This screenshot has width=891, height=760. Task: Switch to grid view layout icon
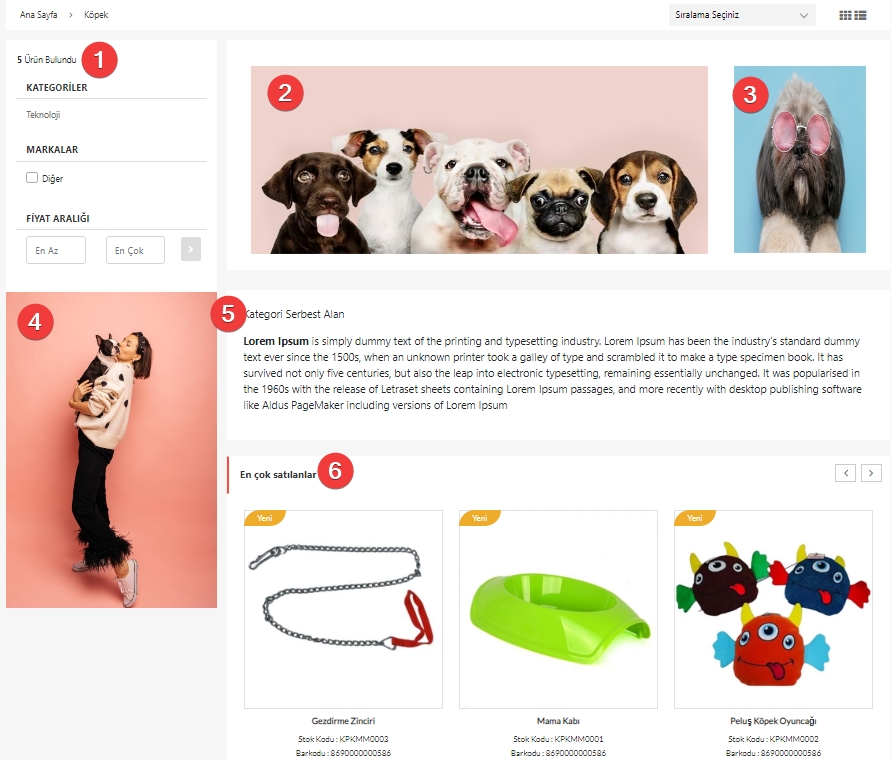pos(845,15)
